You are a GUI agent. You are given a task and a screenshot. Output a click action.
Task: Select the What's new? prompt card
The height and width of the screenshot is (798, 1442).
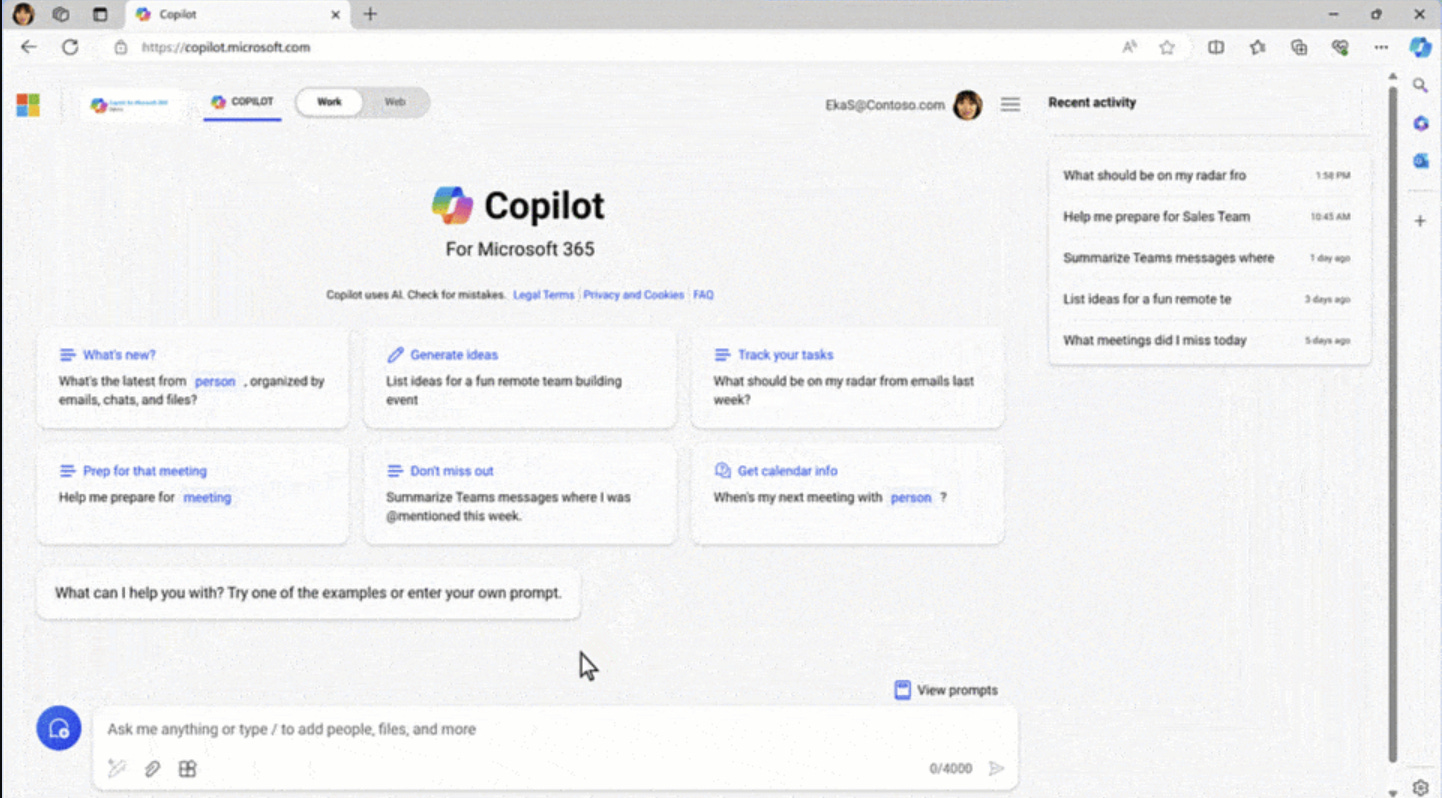pyautogui.click(x=193, y=378)
